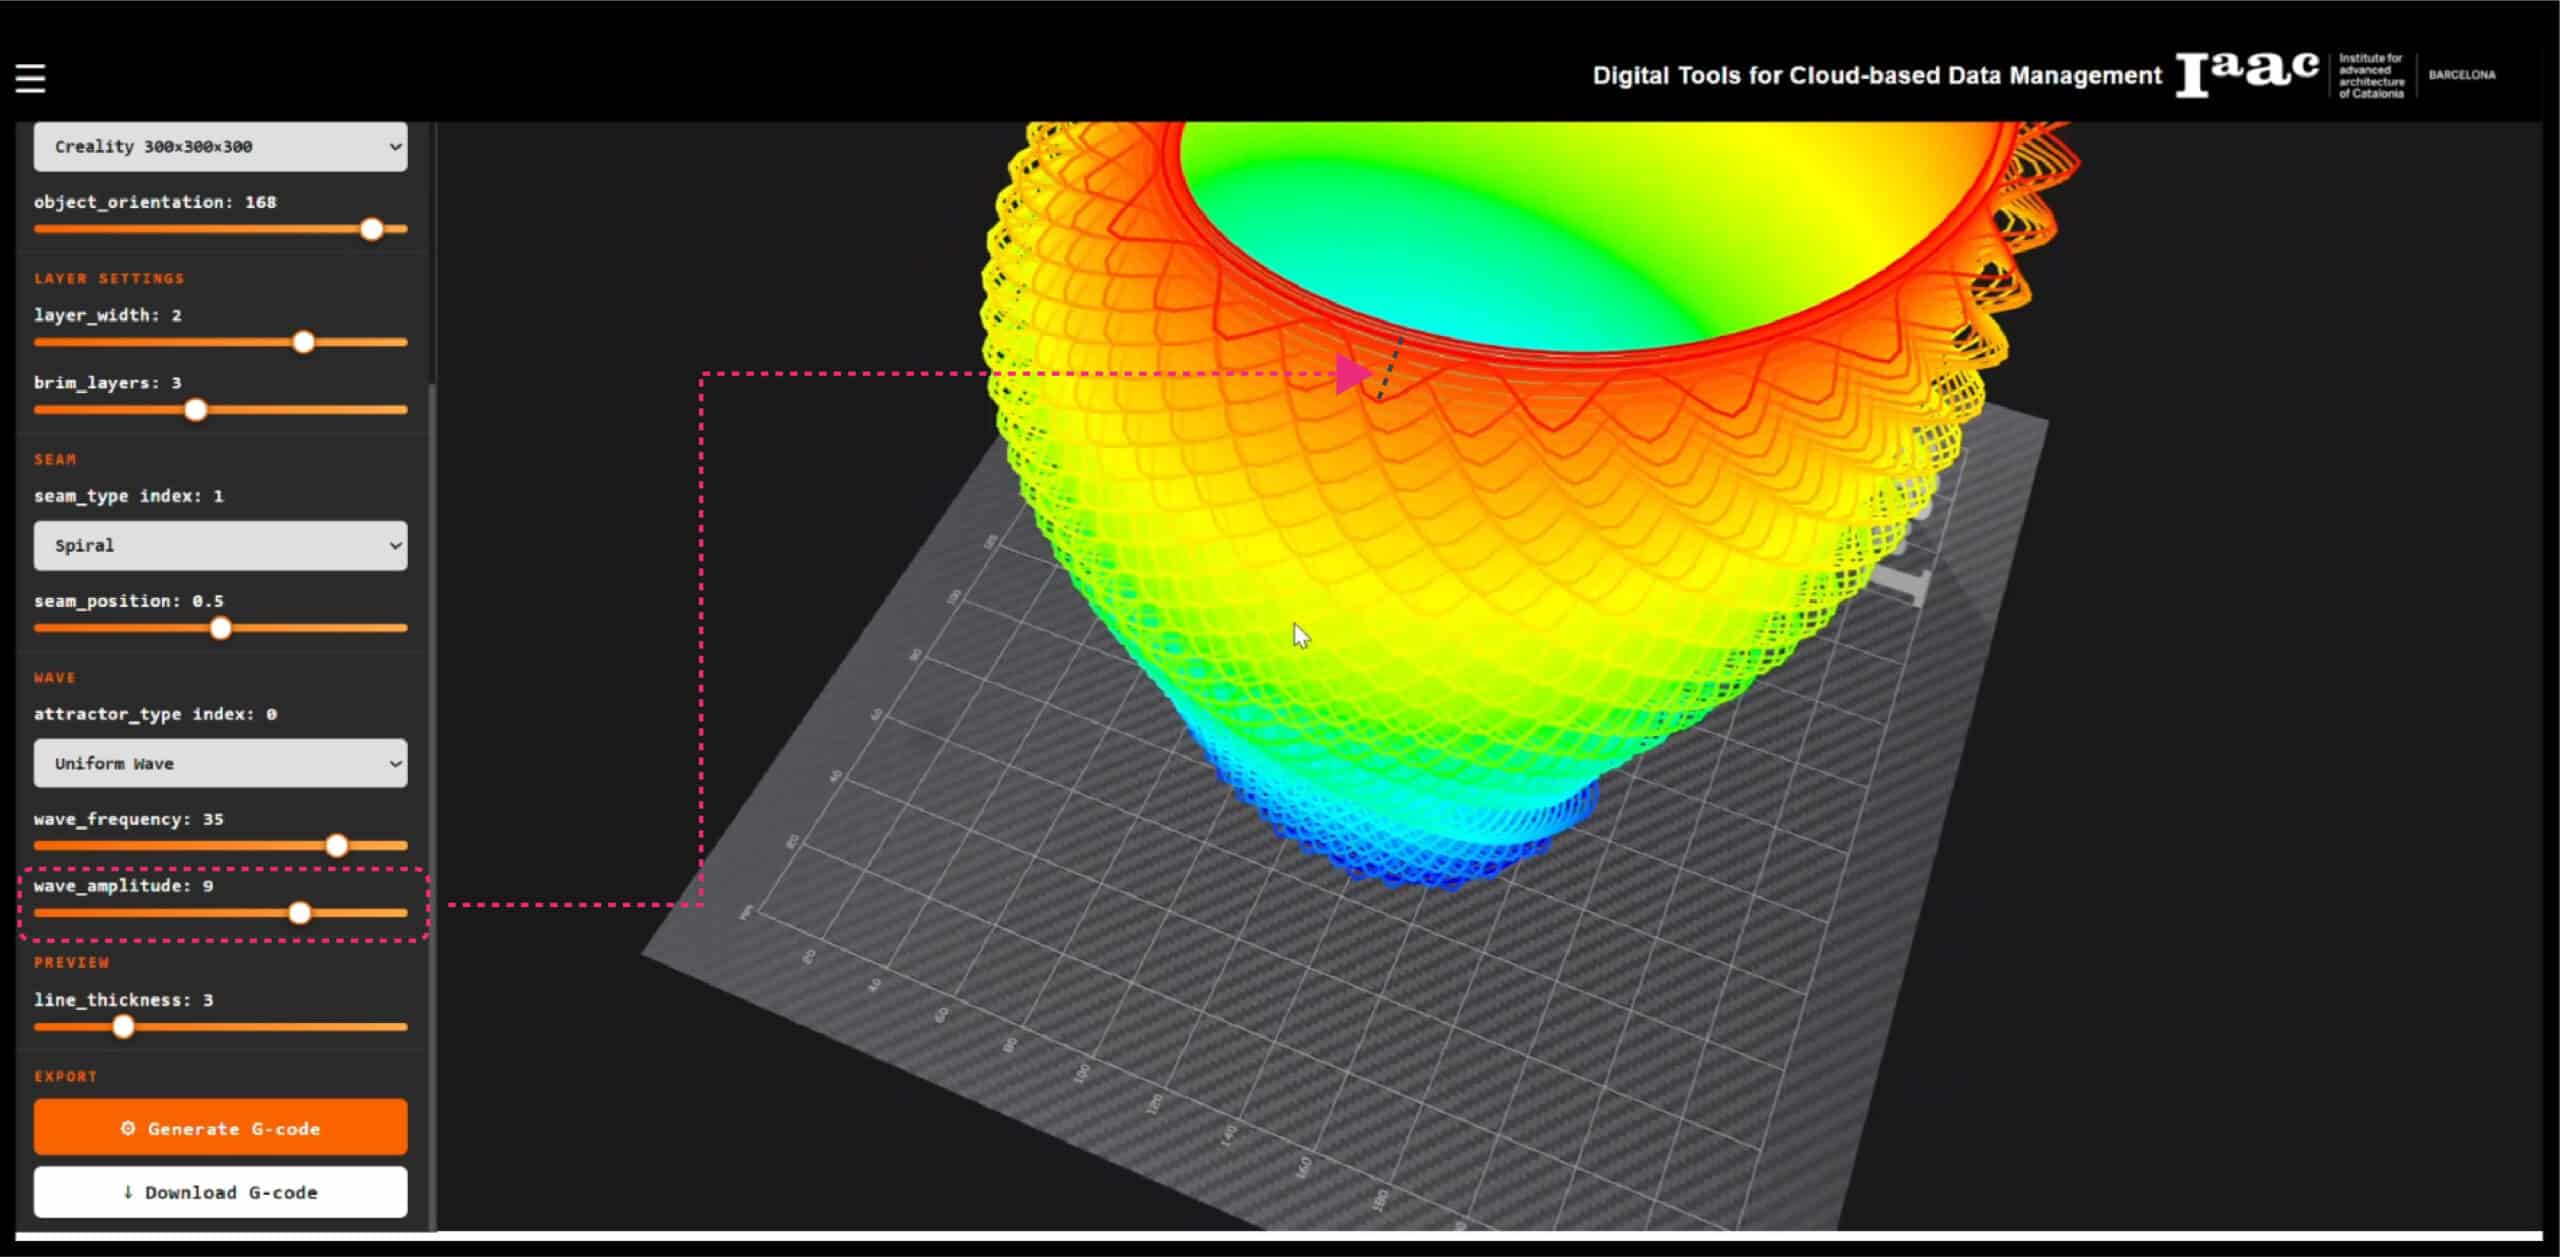The height and width of the screenshot is (1257, 2560).
Task: Click the layer_width slider handle
Action: 304,342
